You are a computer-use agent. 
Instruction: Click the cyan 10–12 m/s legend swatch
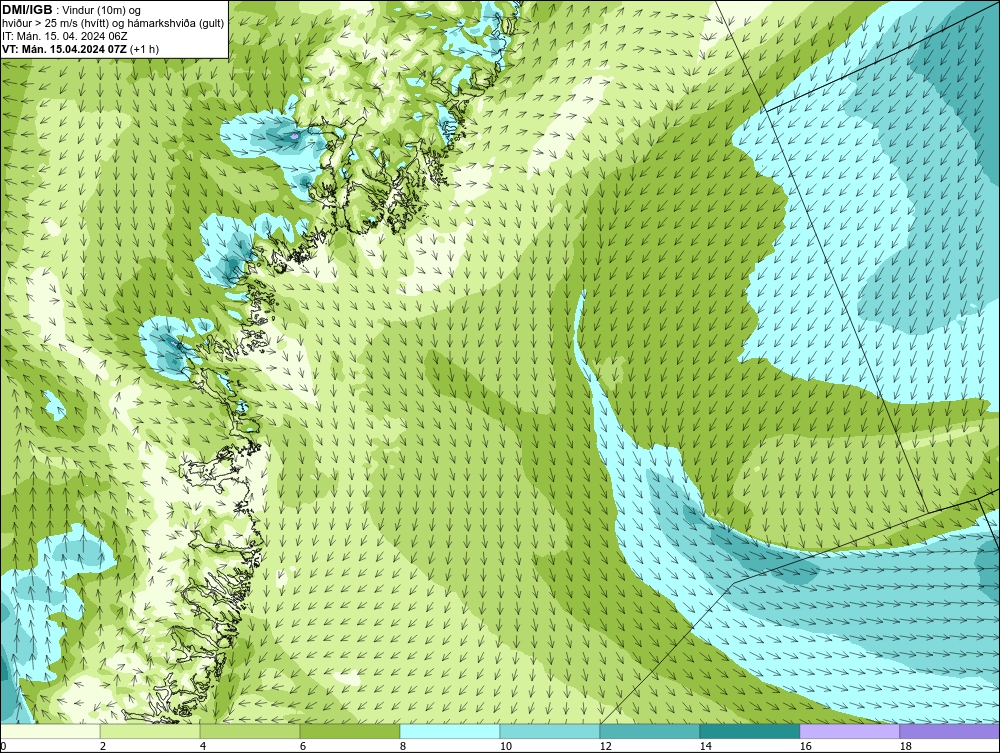pyautogui.click(x=550, y=731)
